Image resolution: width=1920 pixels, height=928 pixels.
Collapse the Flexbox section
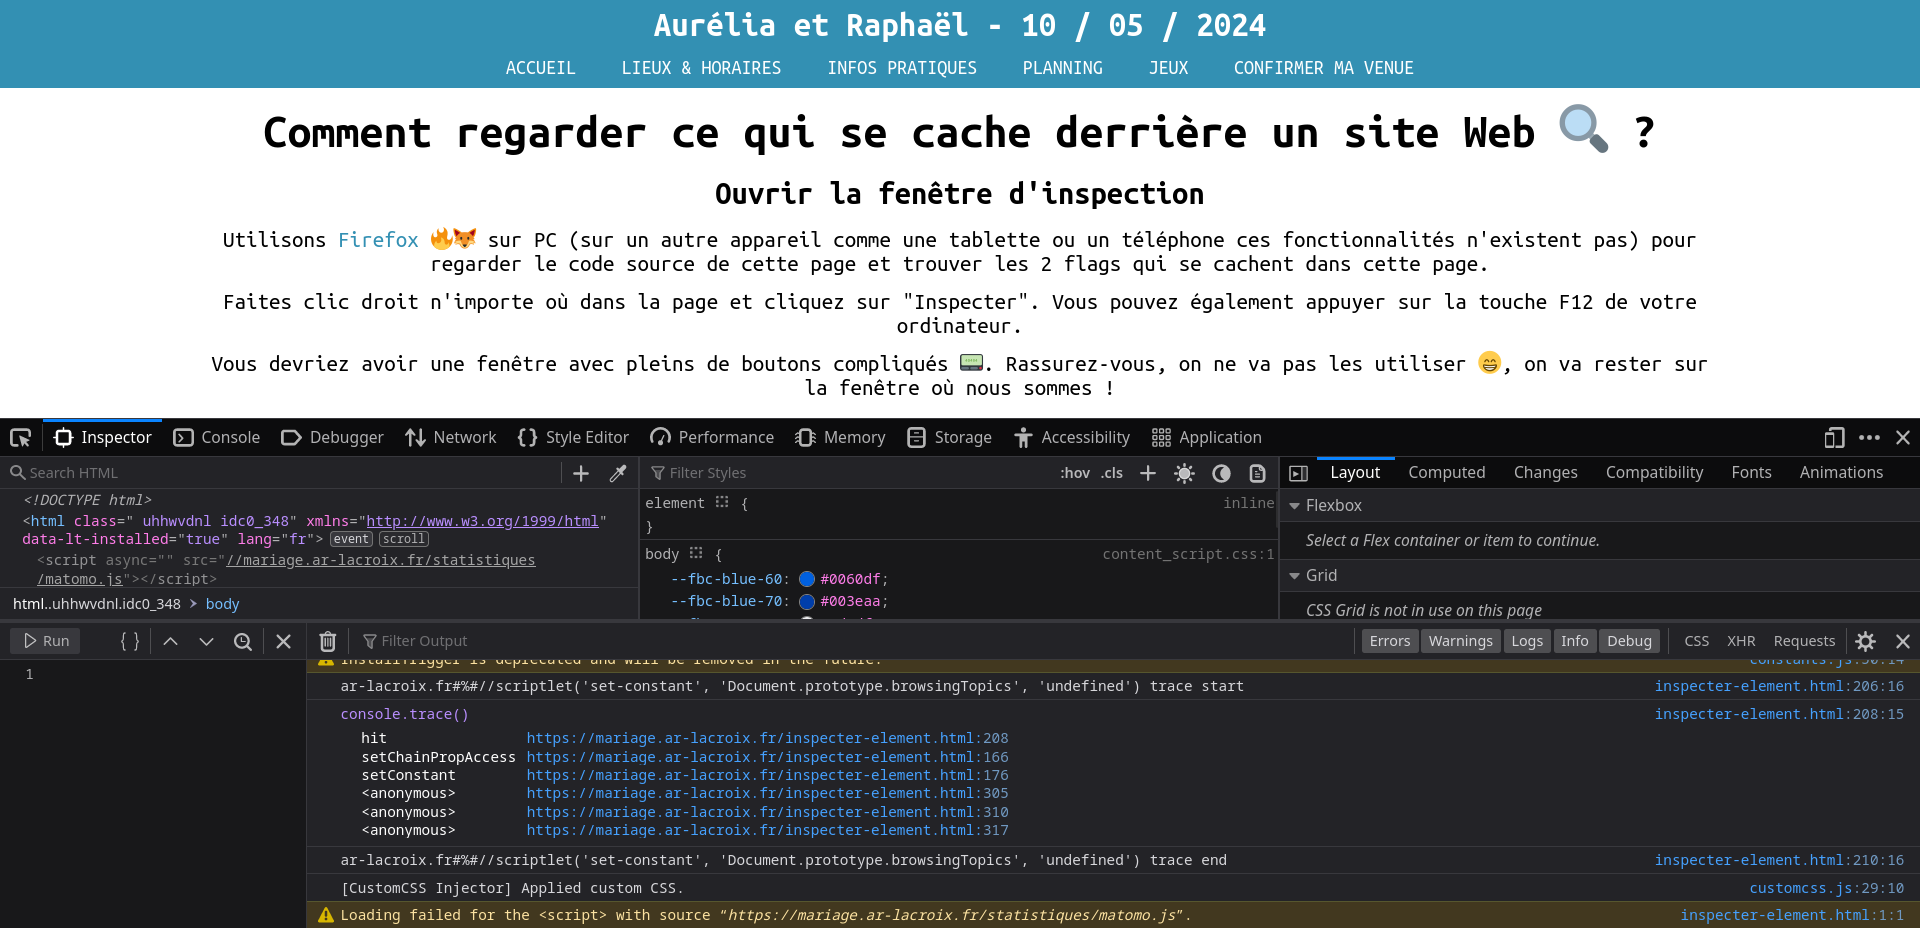click(1295, 506)
